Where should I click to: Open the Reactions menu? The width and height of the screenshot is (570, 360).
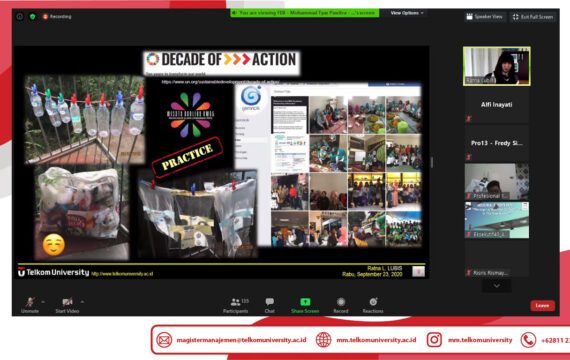point(373,305)
